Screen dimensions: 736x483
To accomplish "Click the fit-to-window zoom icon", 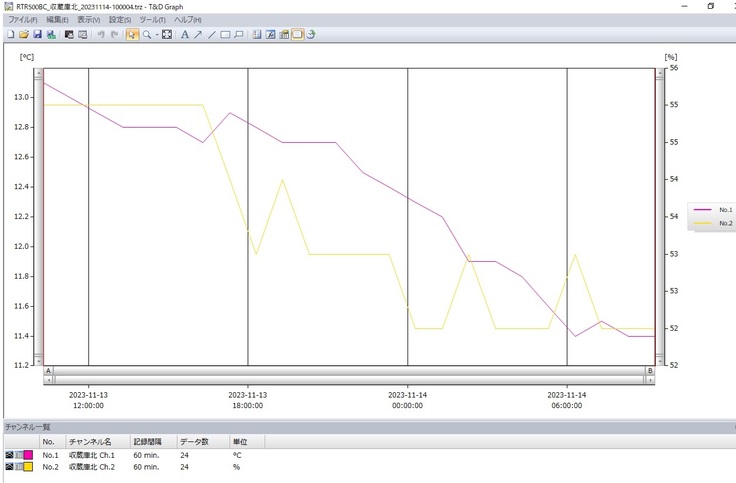I will click(x=167, y=34).
